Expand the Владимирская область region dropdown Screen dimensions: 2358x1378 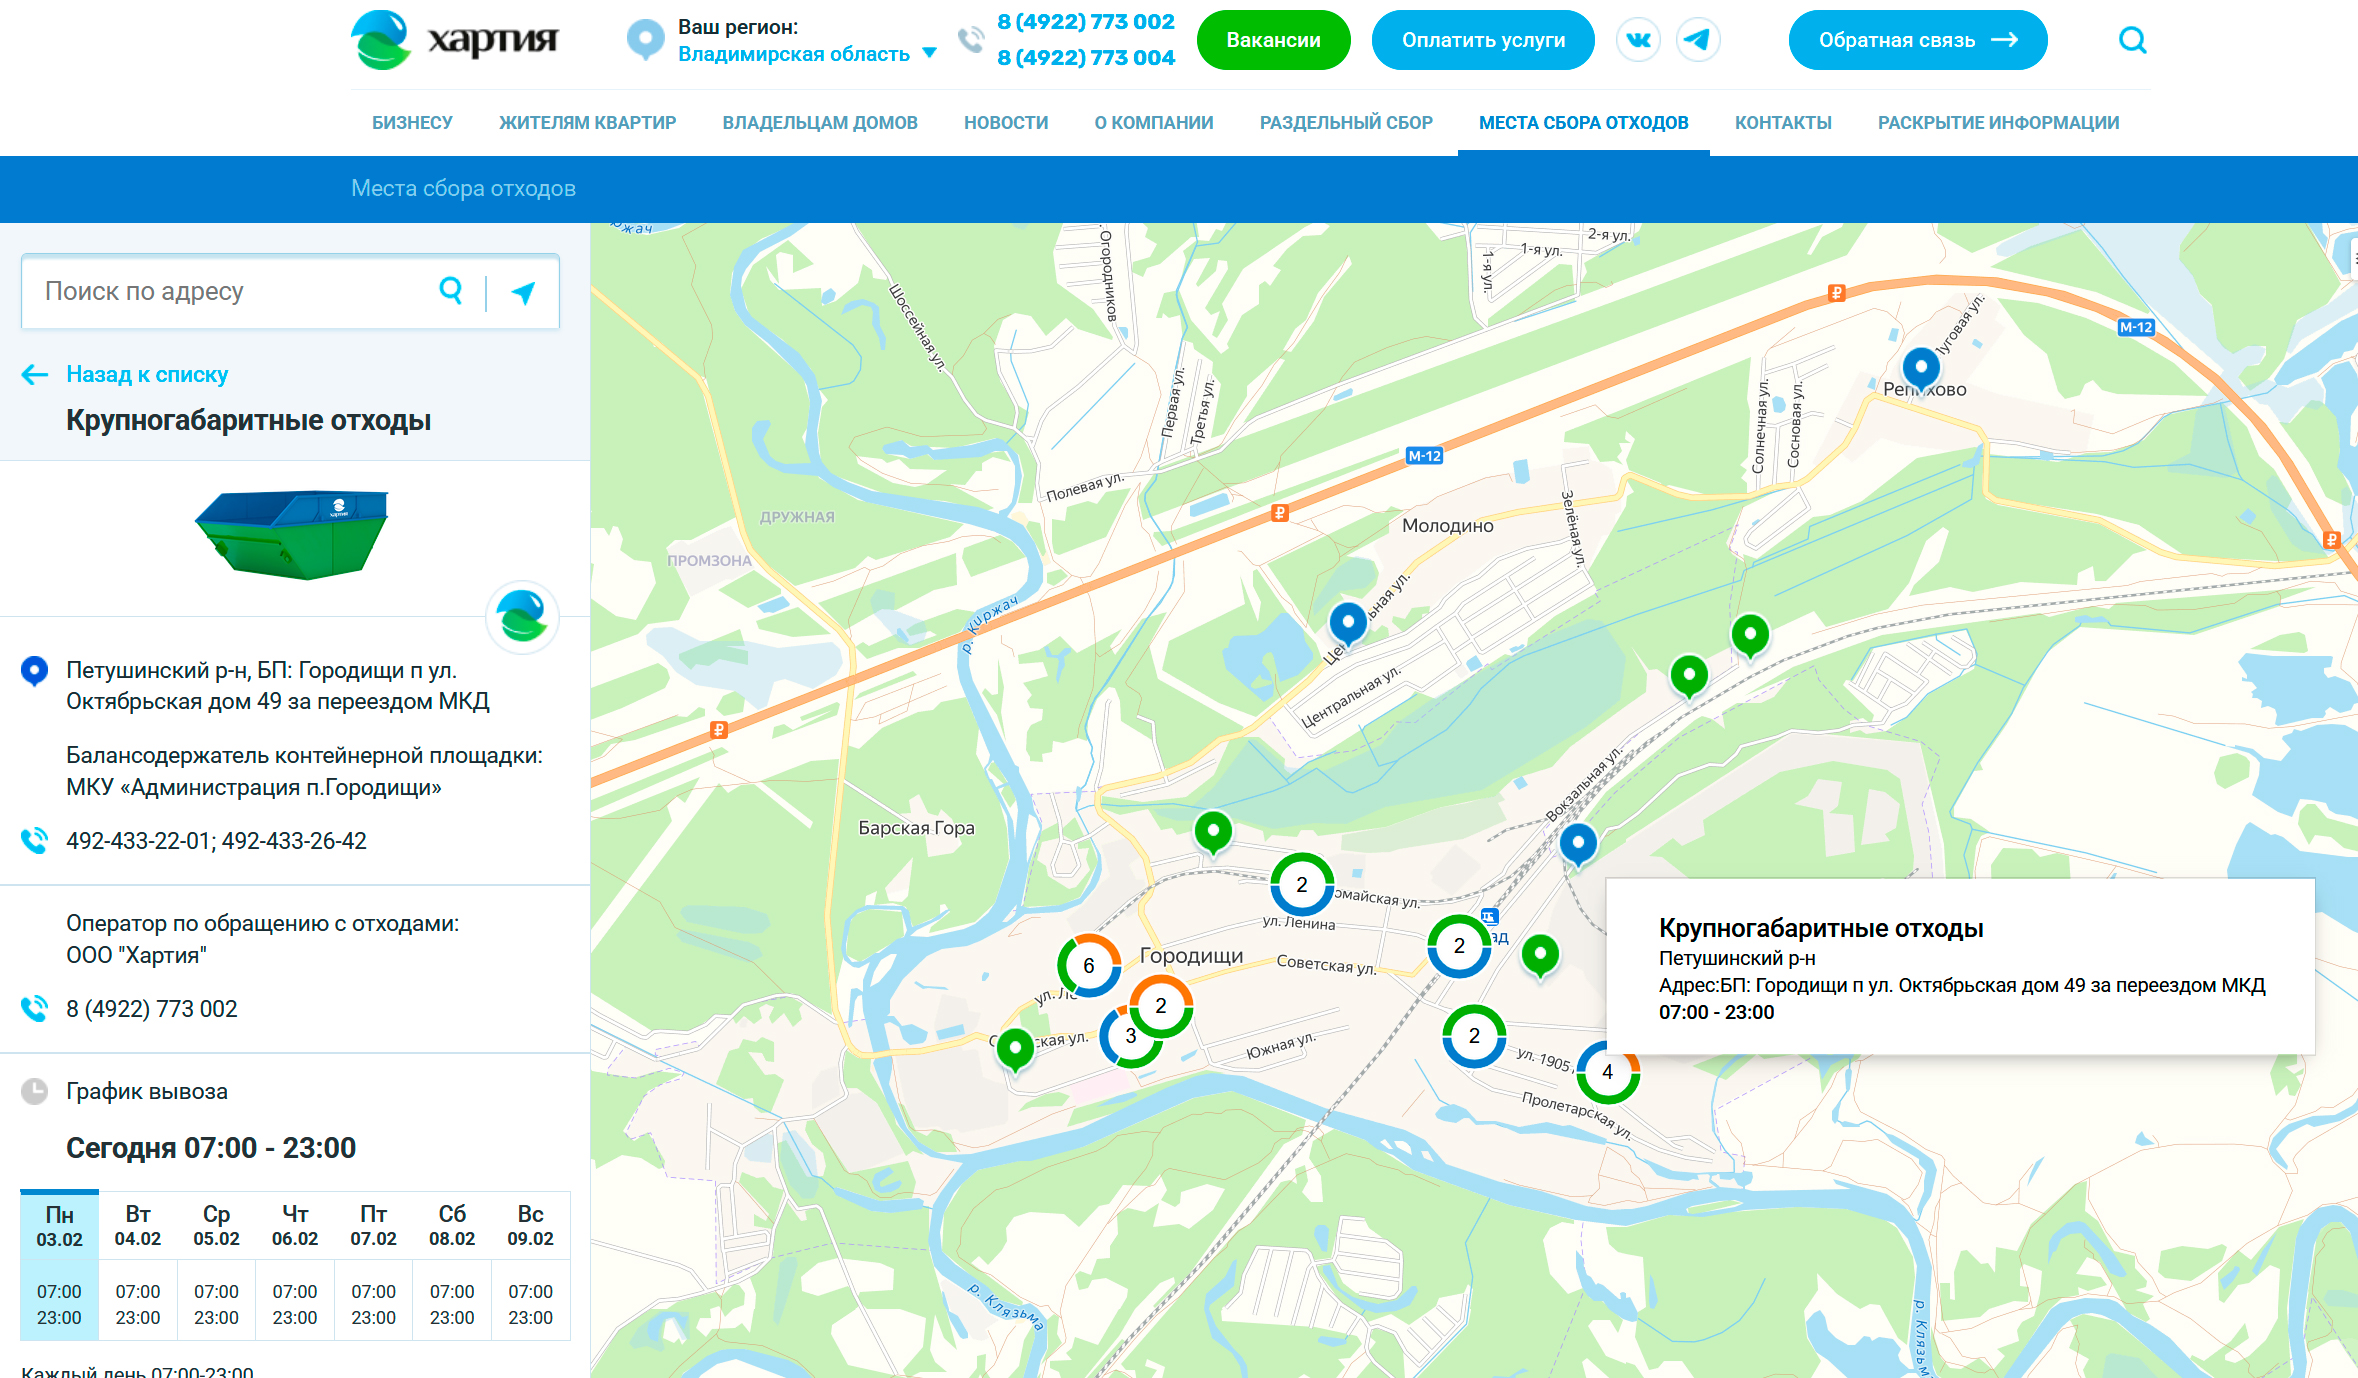click(806, 54)
